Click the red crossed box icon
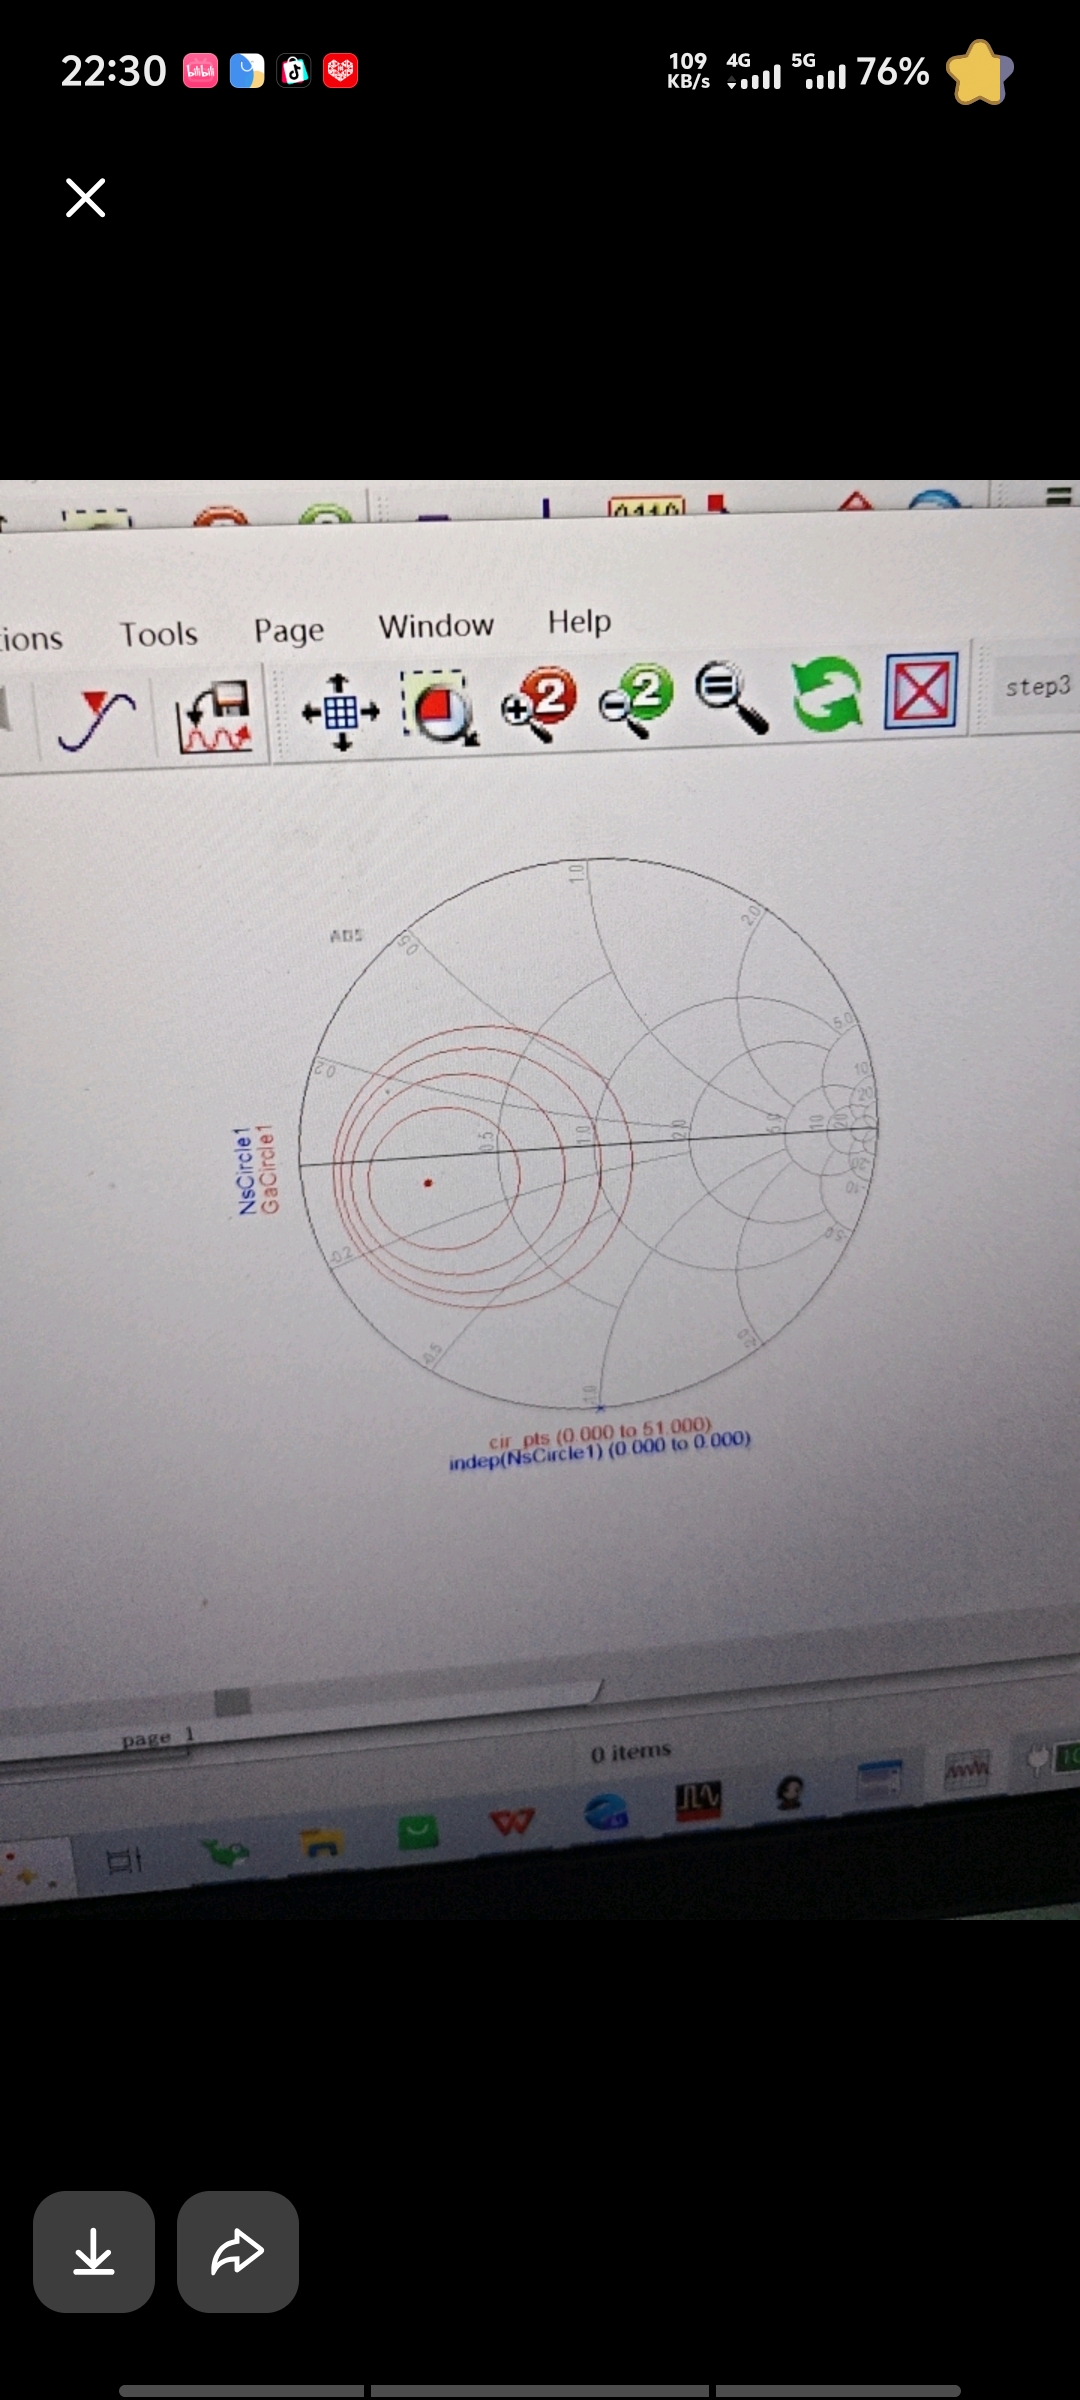The width and height of the screenshot is (1080, 2400). point(921,689)
